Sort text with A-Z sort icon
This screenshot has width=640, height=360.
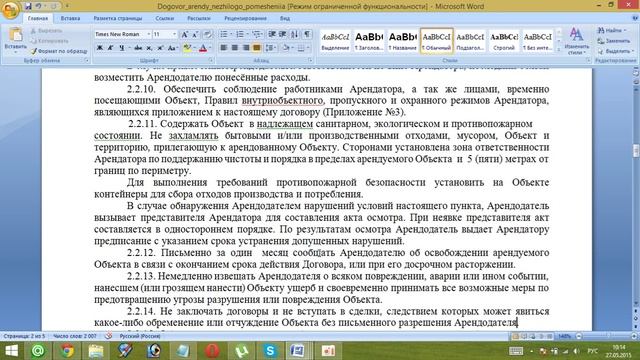coord(294,34)
